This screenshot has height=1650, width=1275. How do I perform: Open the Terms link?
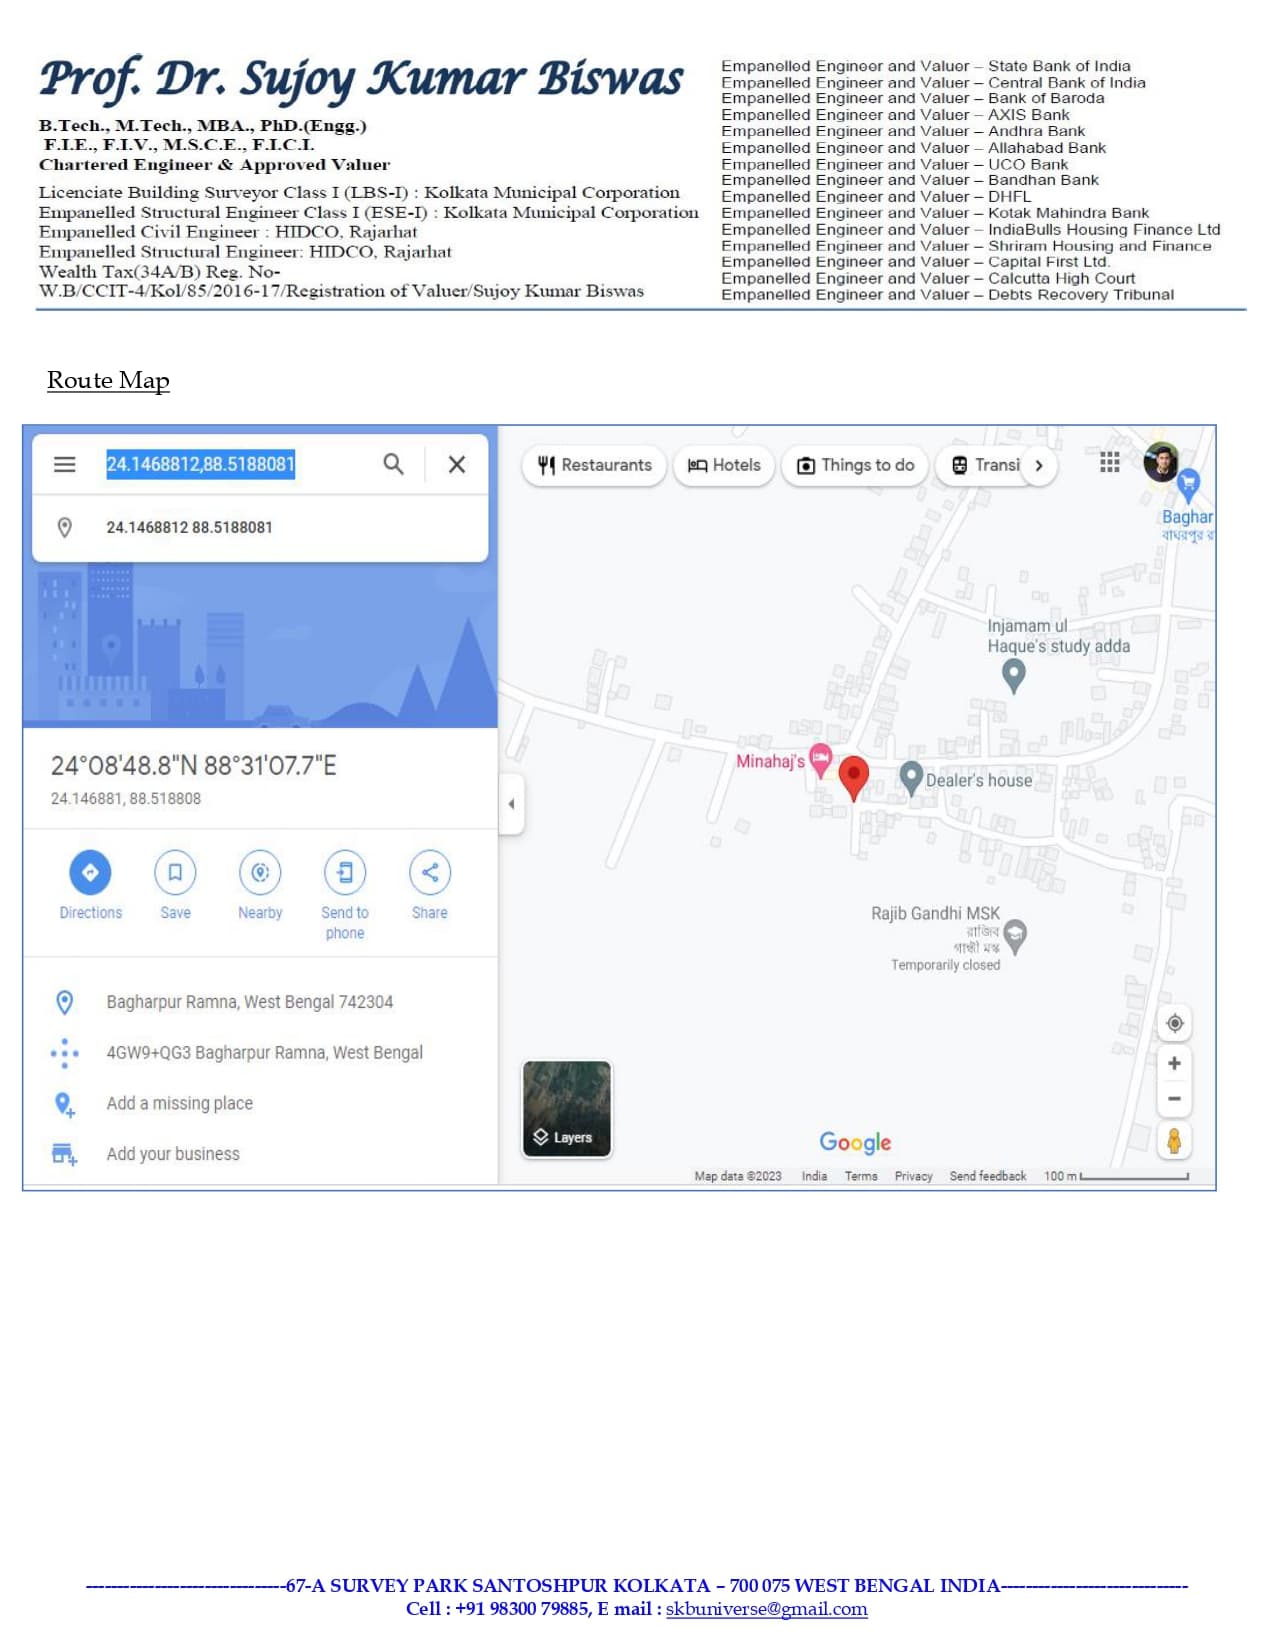coord(861,1176)
